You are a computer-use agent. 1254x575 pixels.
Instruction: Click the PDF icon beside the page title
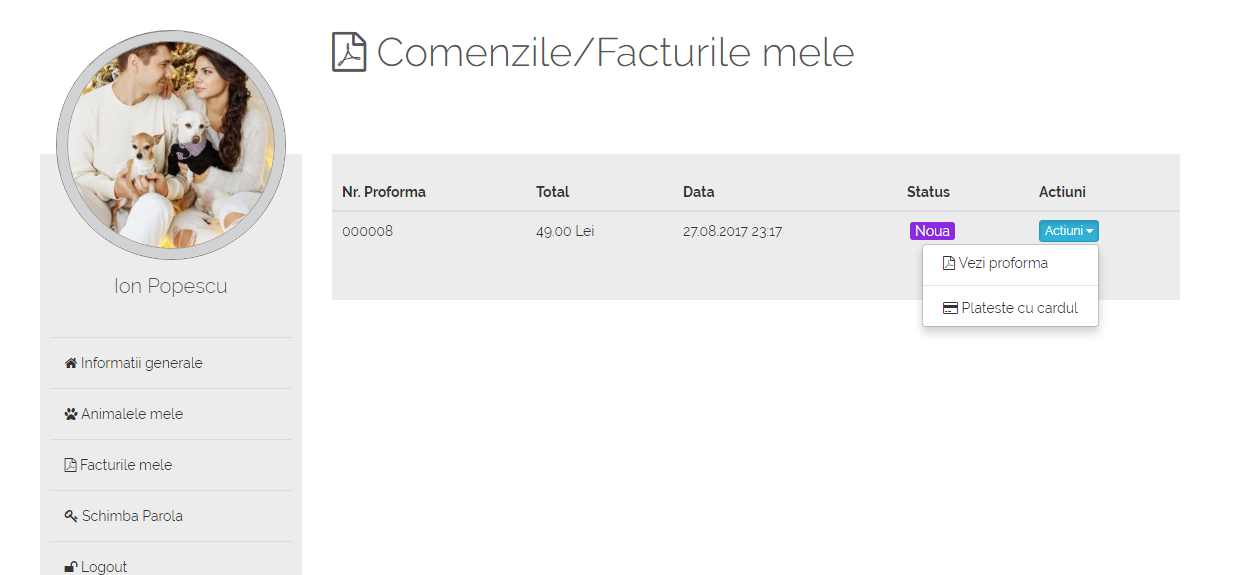(349, 52)
